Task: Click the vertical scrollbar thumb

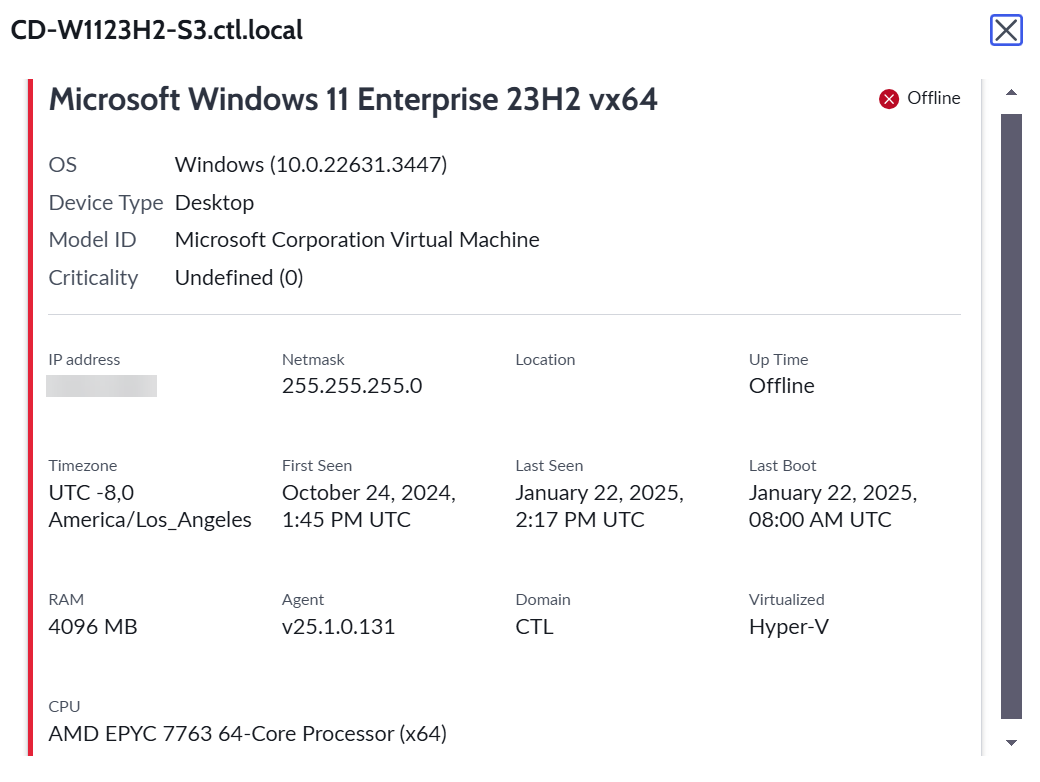Action: pos(1011,416)
